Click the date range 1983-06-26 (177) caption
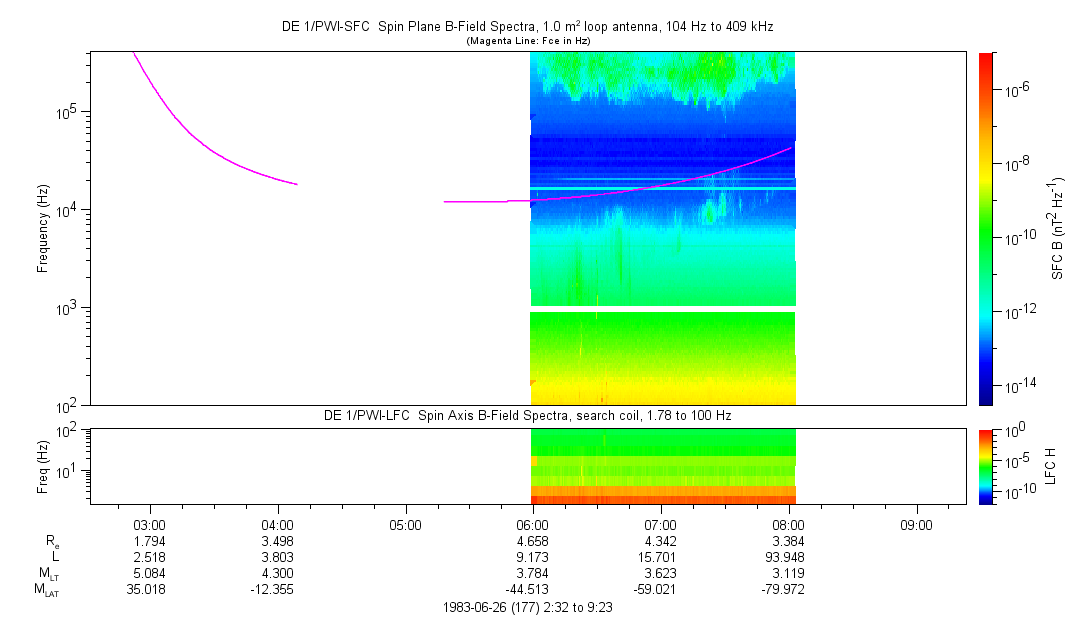 (527, 608)
